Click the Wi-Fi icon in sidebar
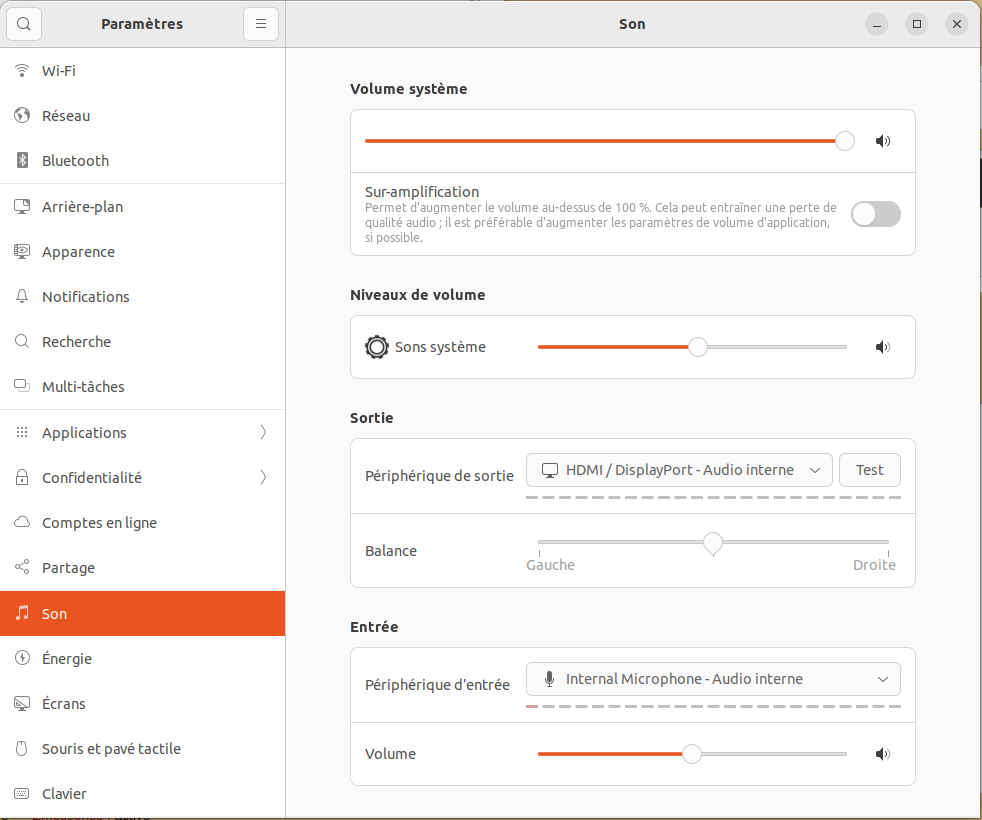Screen dimensions: 982x820 (x=22, y=71)
